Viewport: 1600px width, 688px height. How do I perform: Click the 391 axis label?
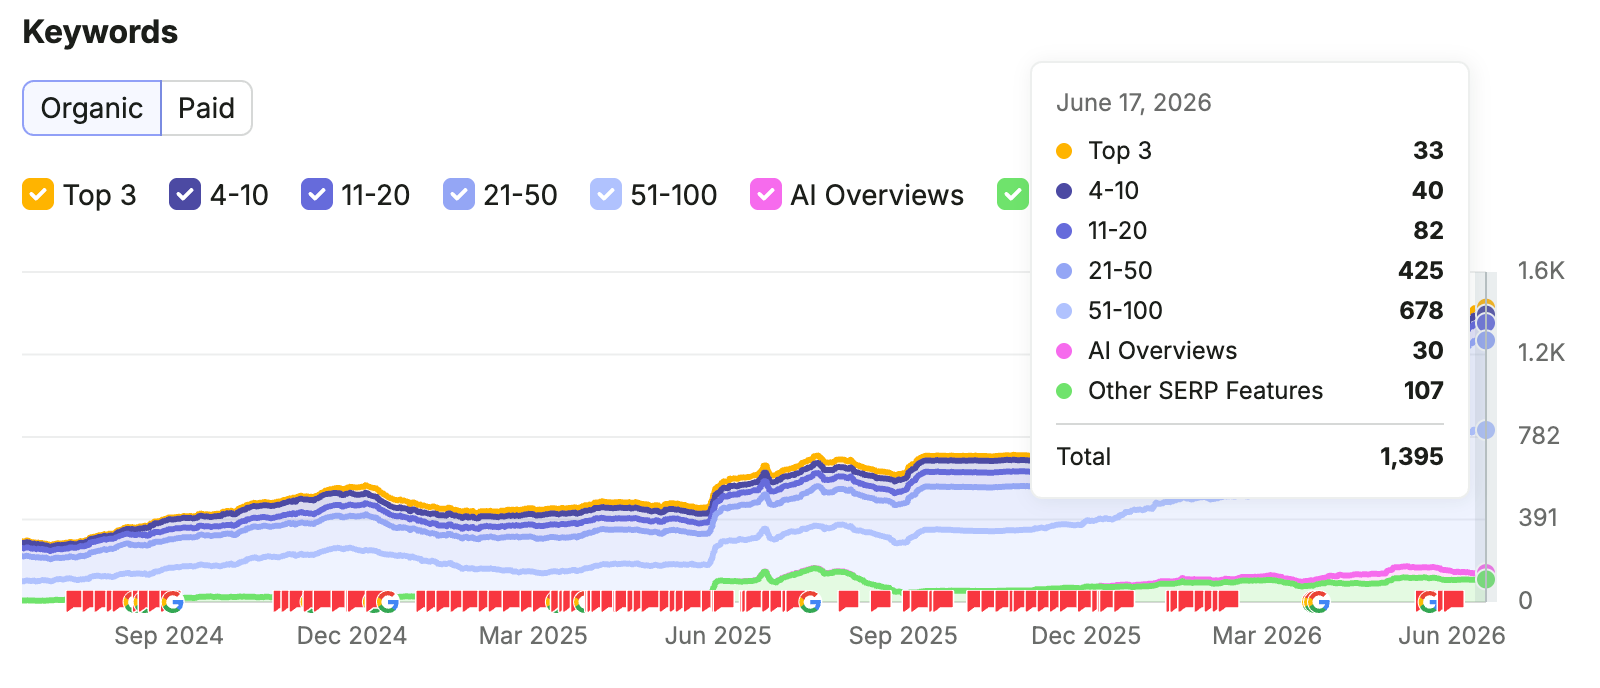[1538, 518]
